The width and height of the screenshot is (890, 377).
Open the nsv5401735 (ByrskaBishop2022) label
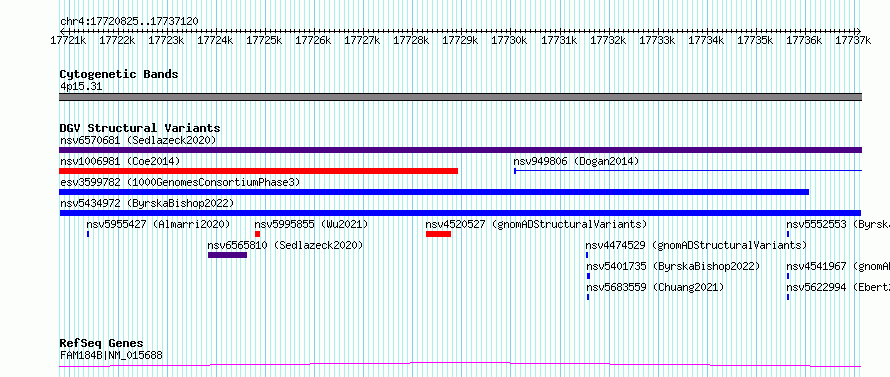click(673, 266)
